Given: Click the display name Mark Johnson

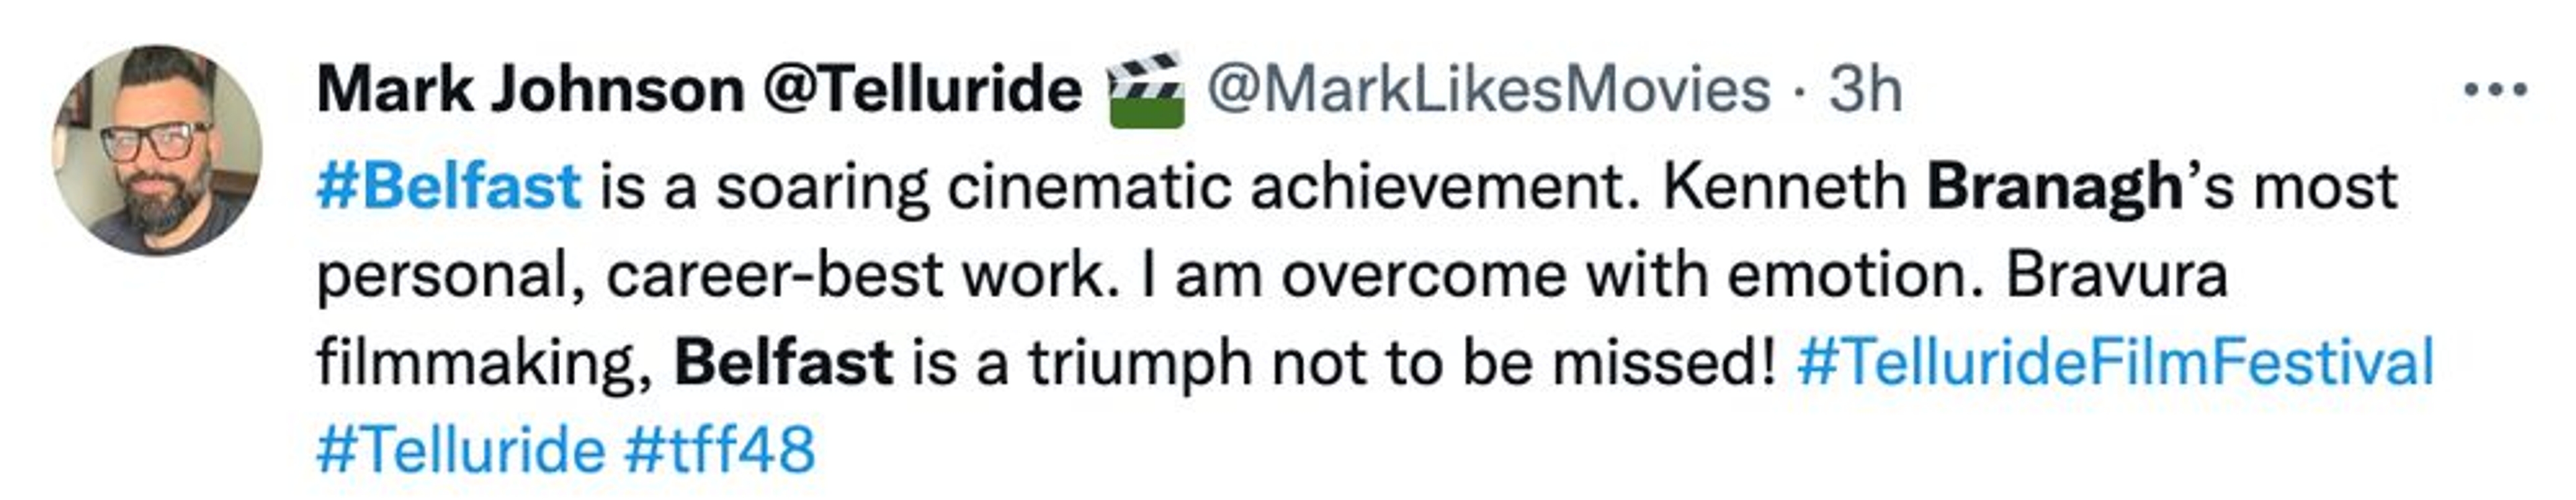Looking at the screenshot, I should 530,90.
